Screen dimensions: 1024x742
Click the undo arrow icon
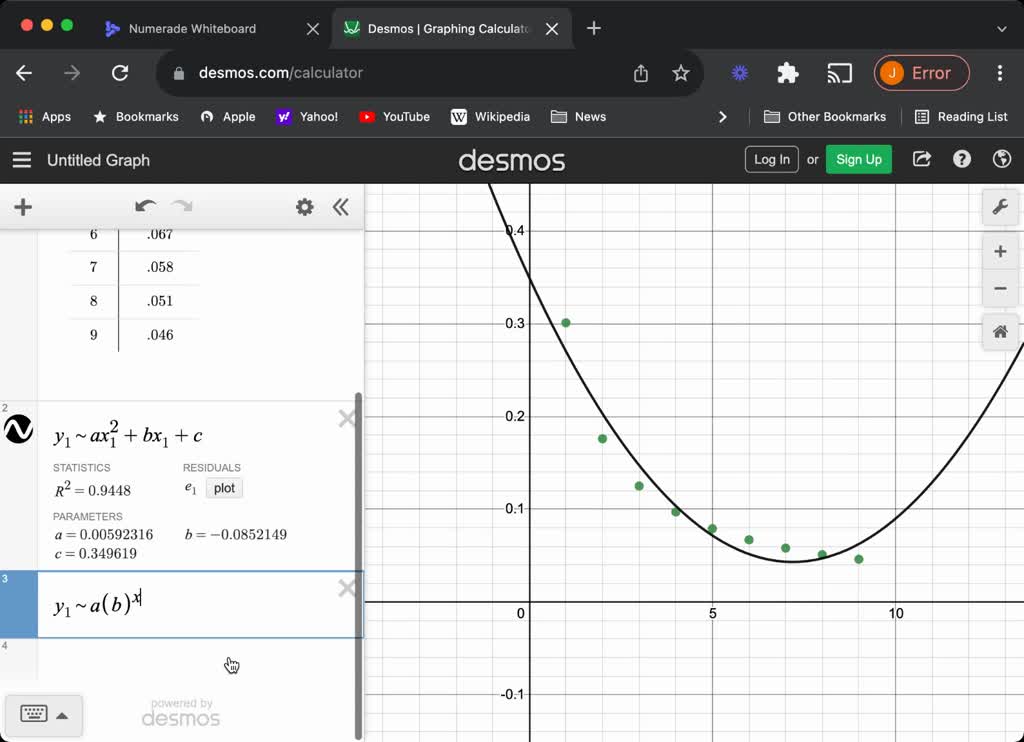(146, 206)
